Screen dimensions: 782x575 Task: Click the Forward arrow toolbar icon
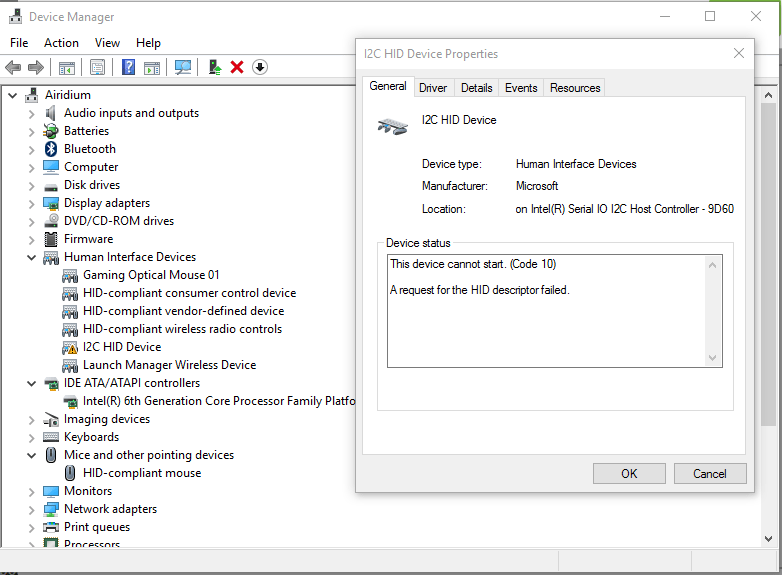pyautogui.click(x=35, y=67)
